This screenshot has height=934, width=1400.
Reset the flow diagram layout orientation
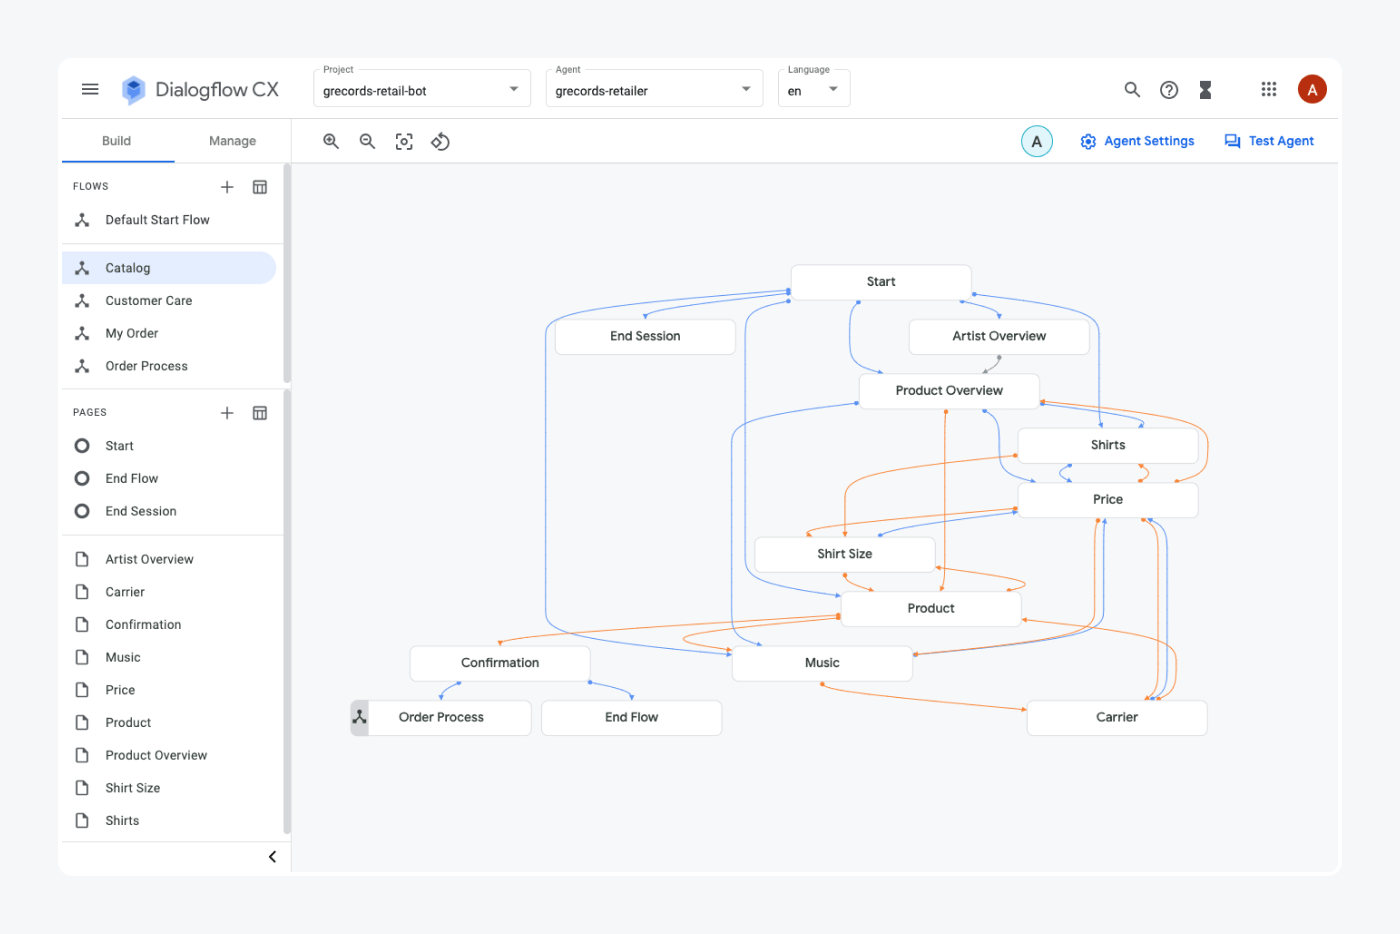(440, 141)
